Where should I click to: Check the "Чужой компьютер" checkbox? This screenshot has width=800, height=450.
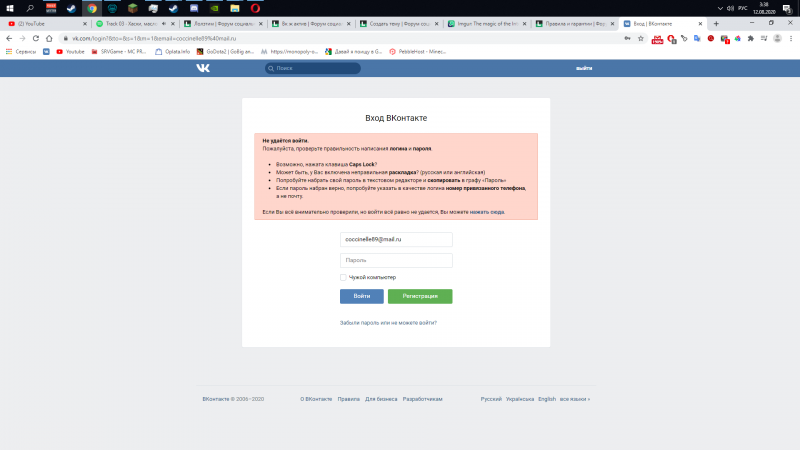343,277
